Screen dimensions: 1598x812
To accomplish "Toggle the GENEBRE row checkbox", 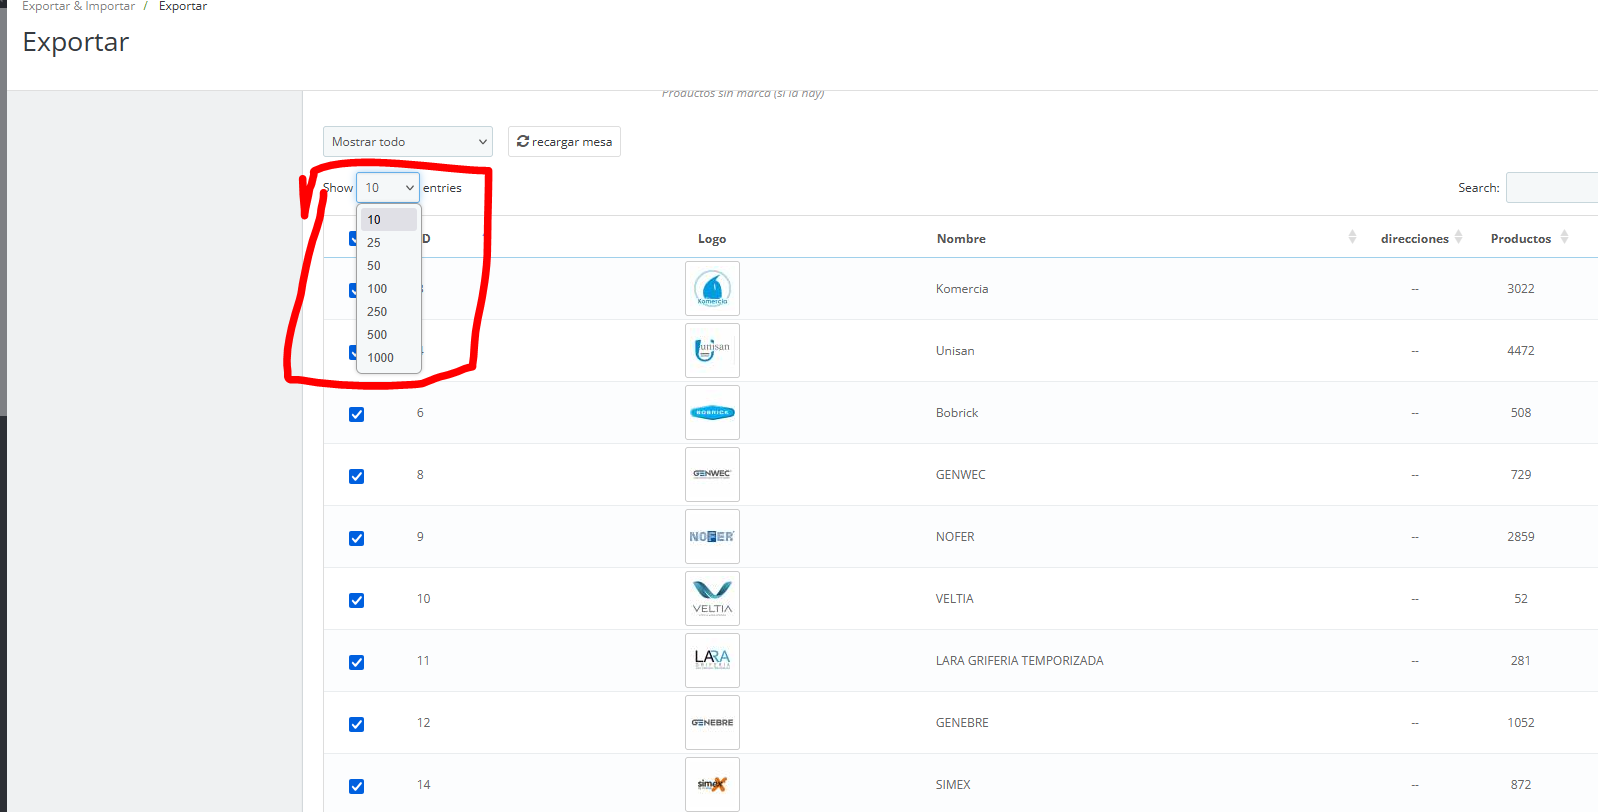I will (x=356, y=724).
